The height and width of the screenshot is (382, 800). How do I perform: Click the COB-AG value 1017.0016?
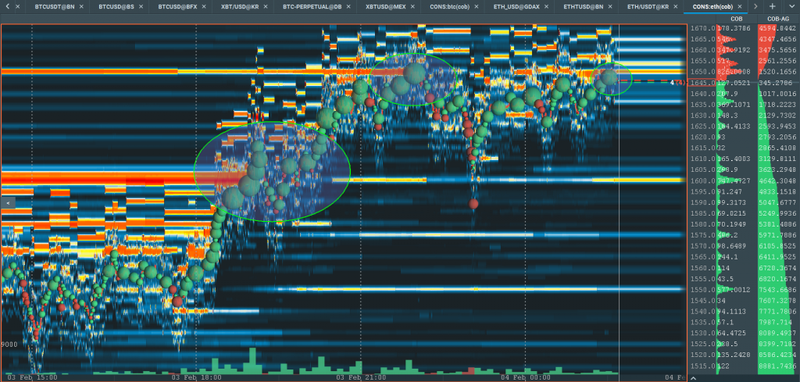778,93
